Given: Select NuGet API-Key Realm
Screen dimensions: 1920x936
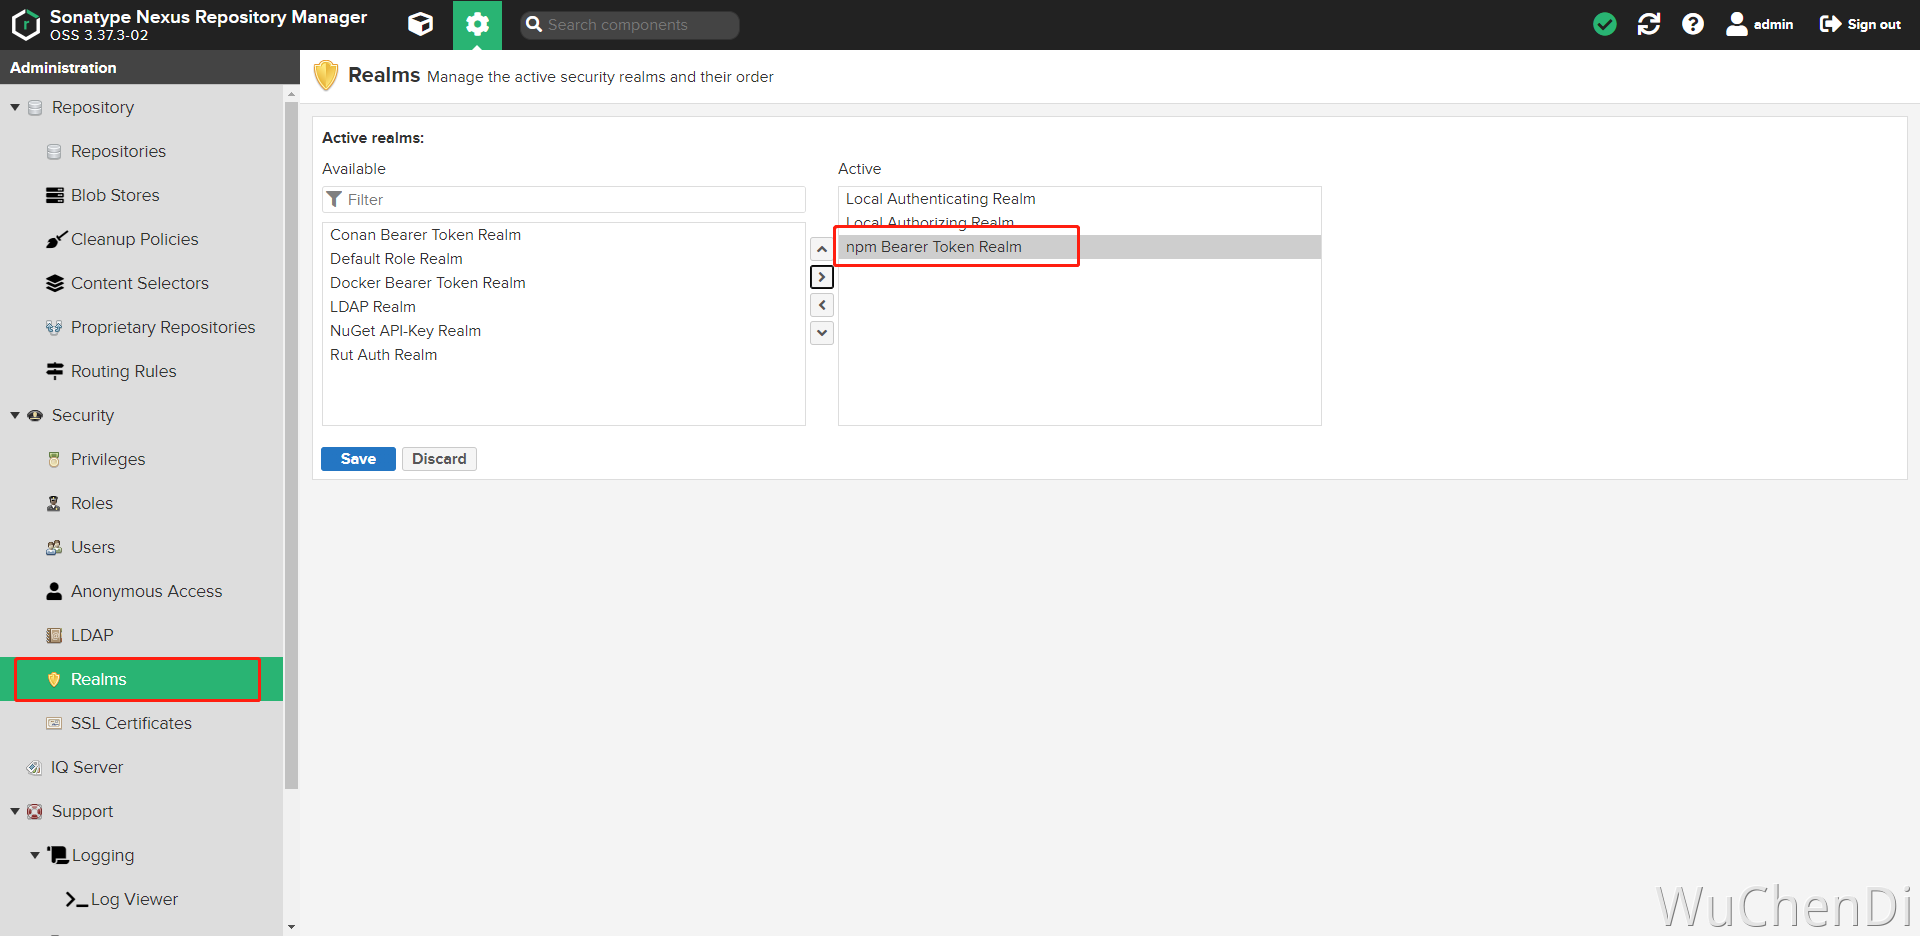Looking at the screenshot, I should tap(564, 331).
